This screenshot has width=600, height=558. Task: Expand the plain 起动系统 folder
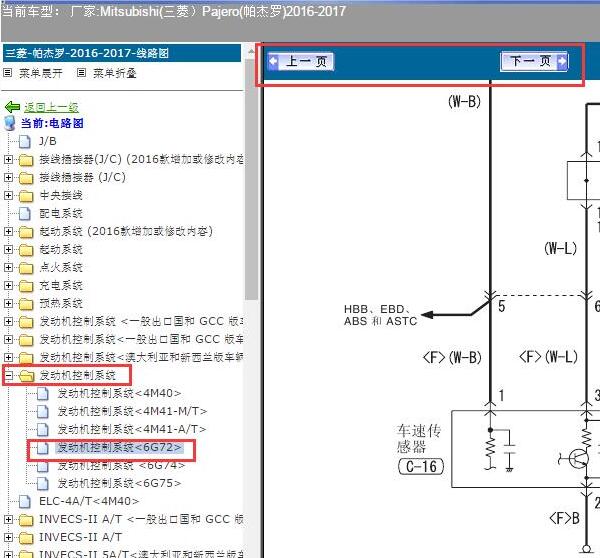(8, 250)
